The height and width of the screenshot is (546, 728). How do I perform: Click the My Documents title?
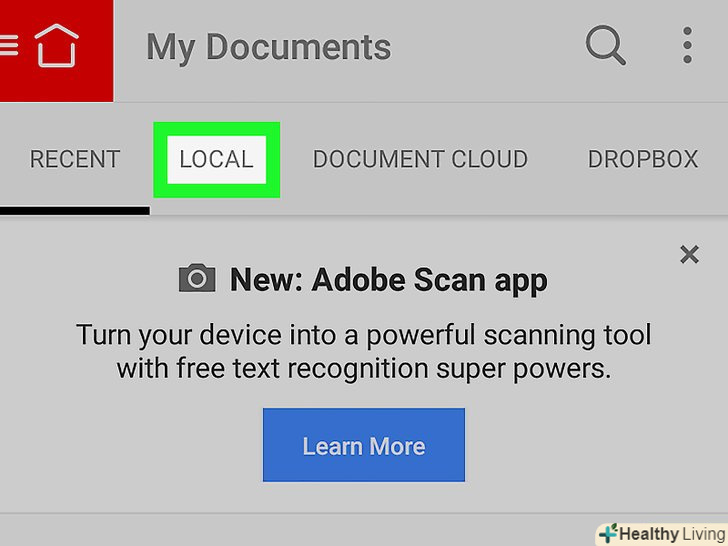tap(268, 47)
